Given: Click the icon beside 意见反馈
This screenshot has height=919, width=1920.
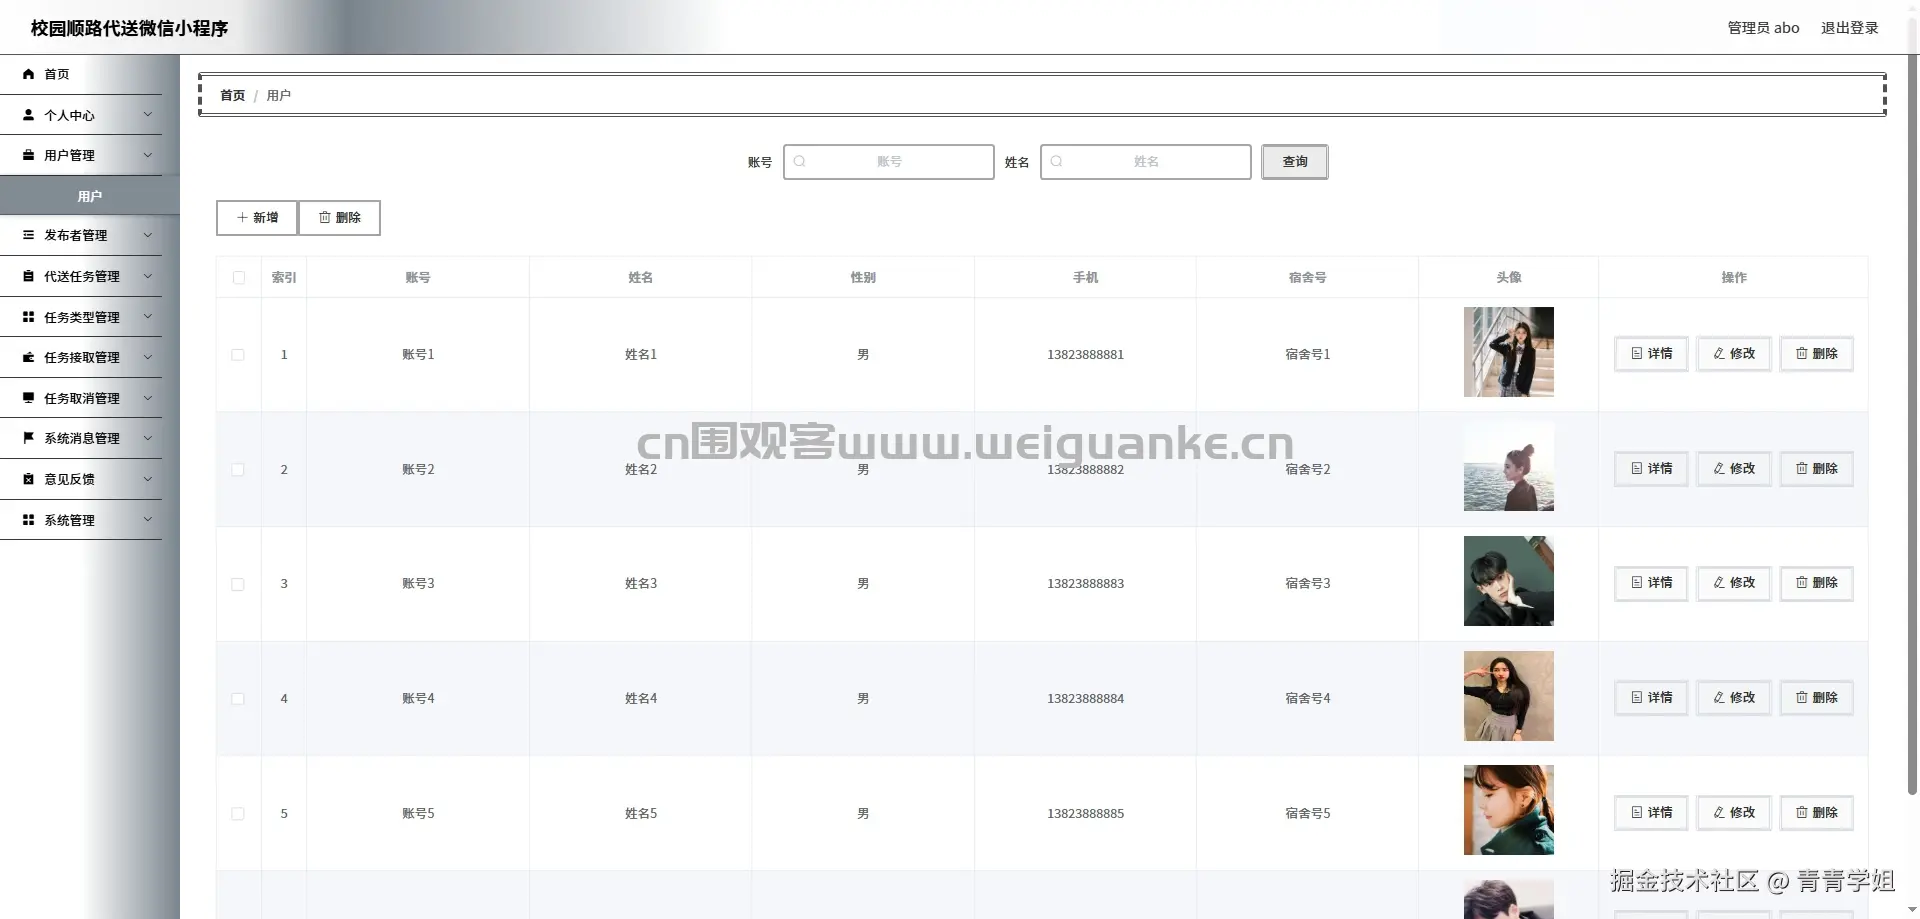Looking at the screenshot, I should 29,479.
